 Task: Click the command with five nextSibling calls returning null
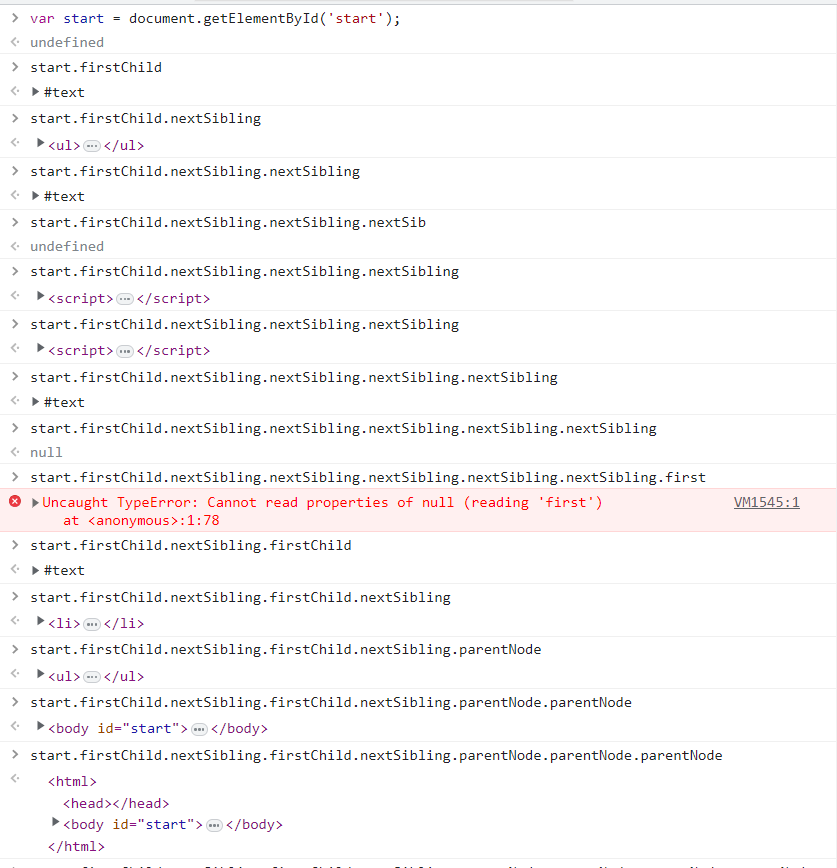(x=343, y=428)
